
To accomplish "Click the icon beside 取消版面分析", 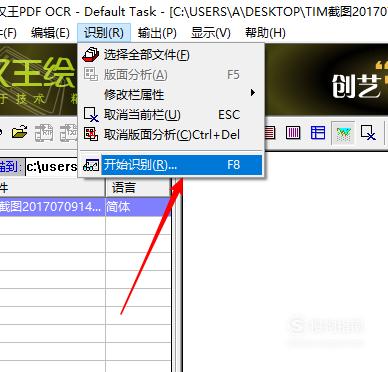I will [x=91, y=134].
